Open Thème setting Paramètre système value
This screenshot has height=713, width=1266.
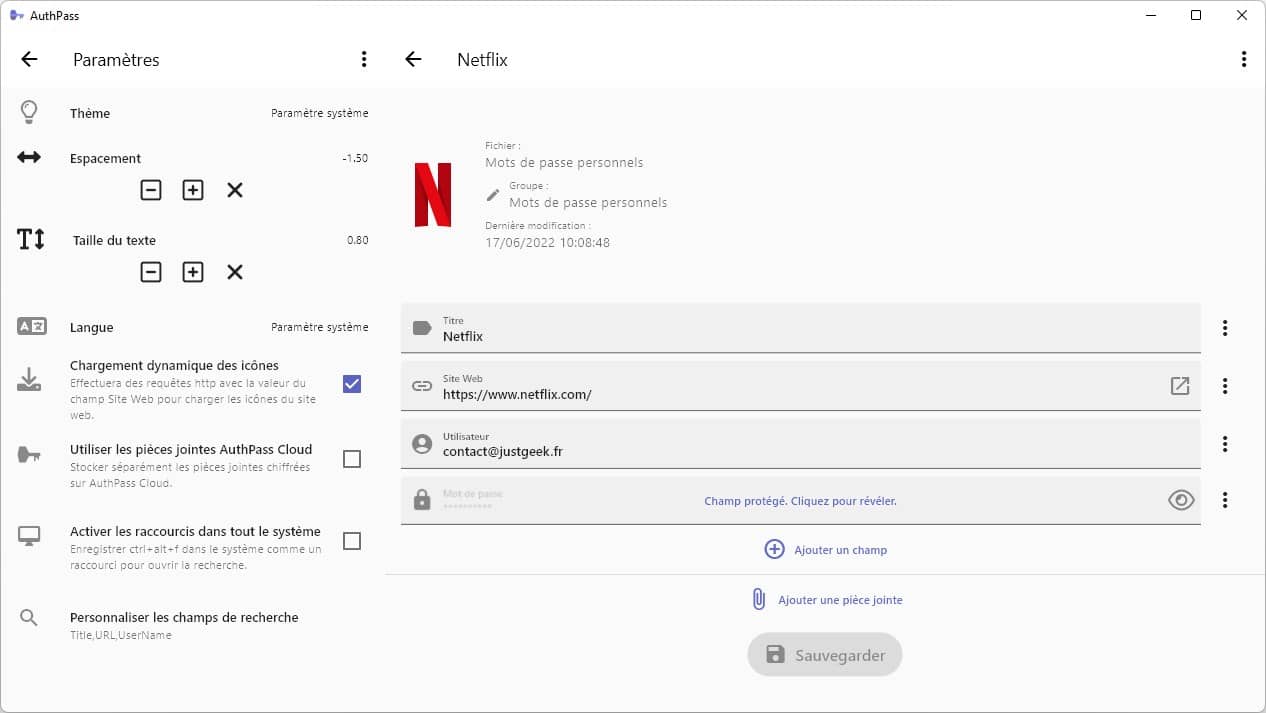point(319,113)
